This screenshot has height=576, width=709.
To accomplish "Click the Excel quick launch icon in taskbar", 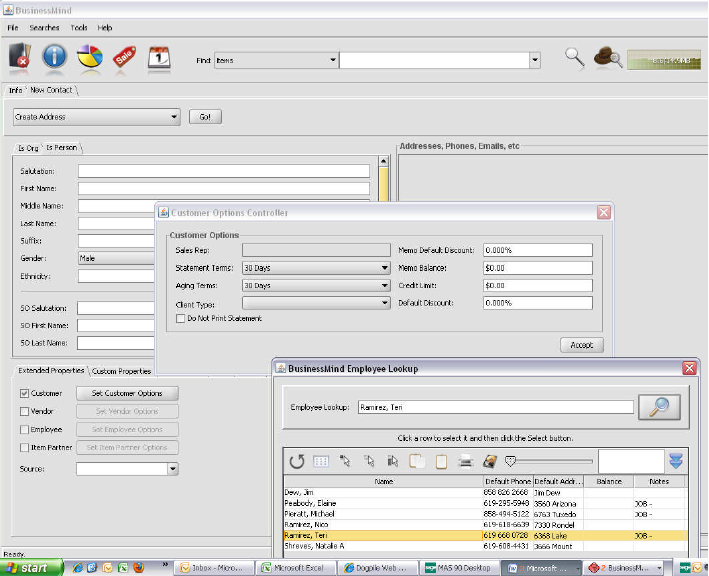I will [123, 567].
